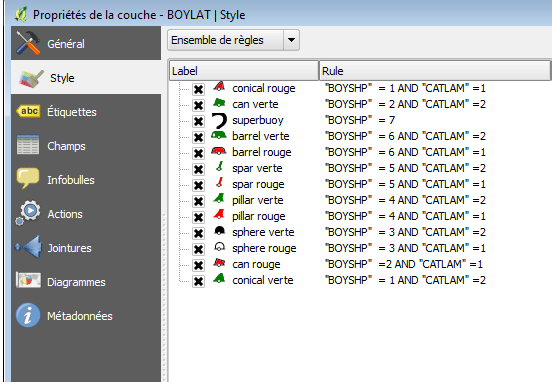Switch to the Actions tab
552x382 pixels.
pyautogui.click(x=86, y=214)
